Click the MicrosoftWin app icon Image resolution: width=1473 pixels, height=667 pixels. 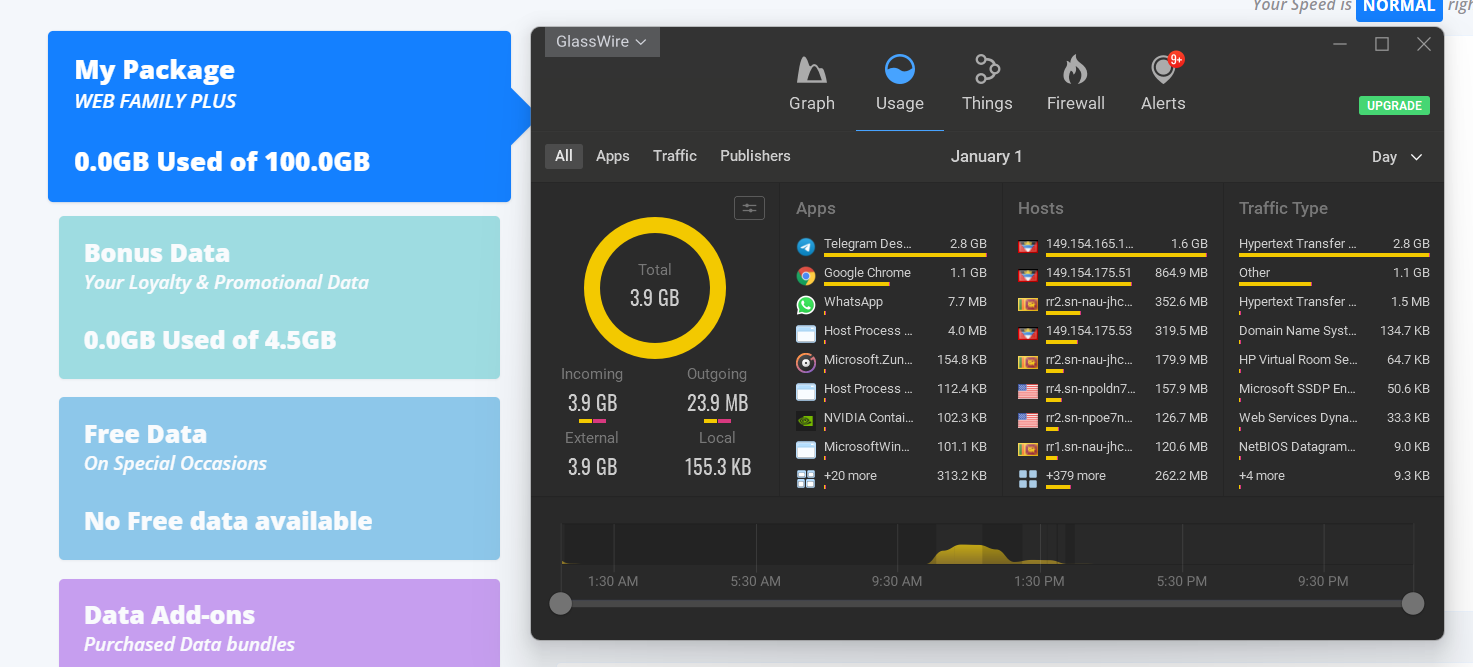click(x=806, y=449)
